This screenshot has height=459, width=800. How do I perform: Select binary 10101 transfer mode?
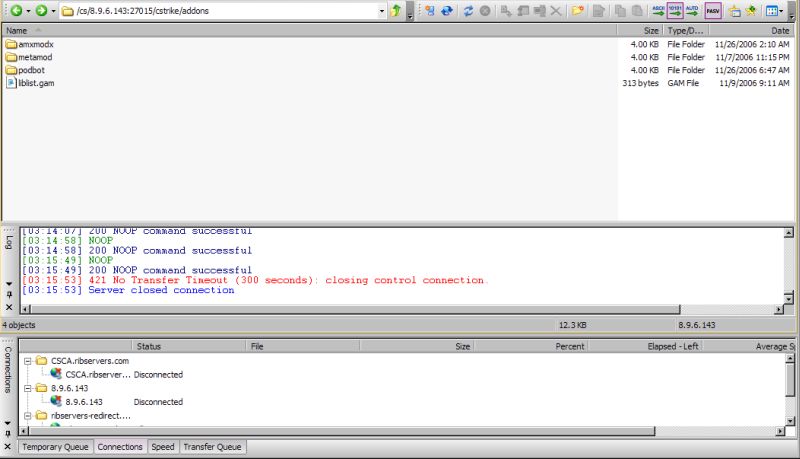tap(675, 11)
